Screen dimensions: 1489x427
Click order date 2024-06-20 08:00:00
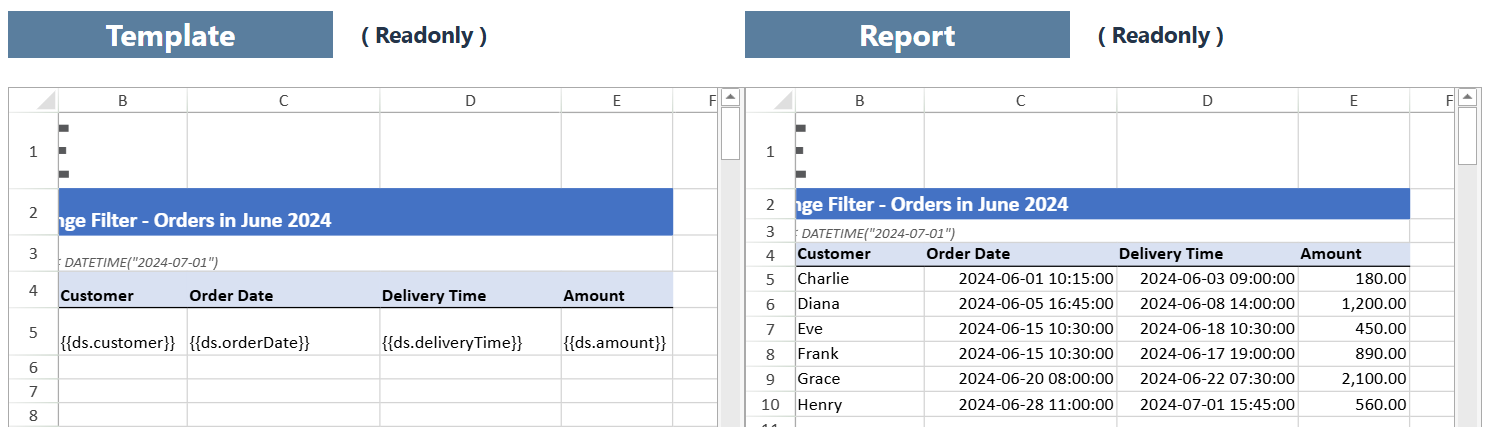point(1020,379)
